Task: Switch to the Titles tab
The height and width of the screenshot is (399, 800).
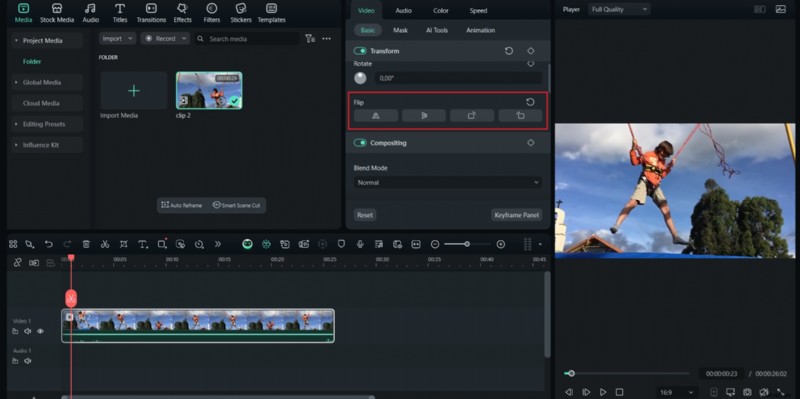Action: point(120,13)
